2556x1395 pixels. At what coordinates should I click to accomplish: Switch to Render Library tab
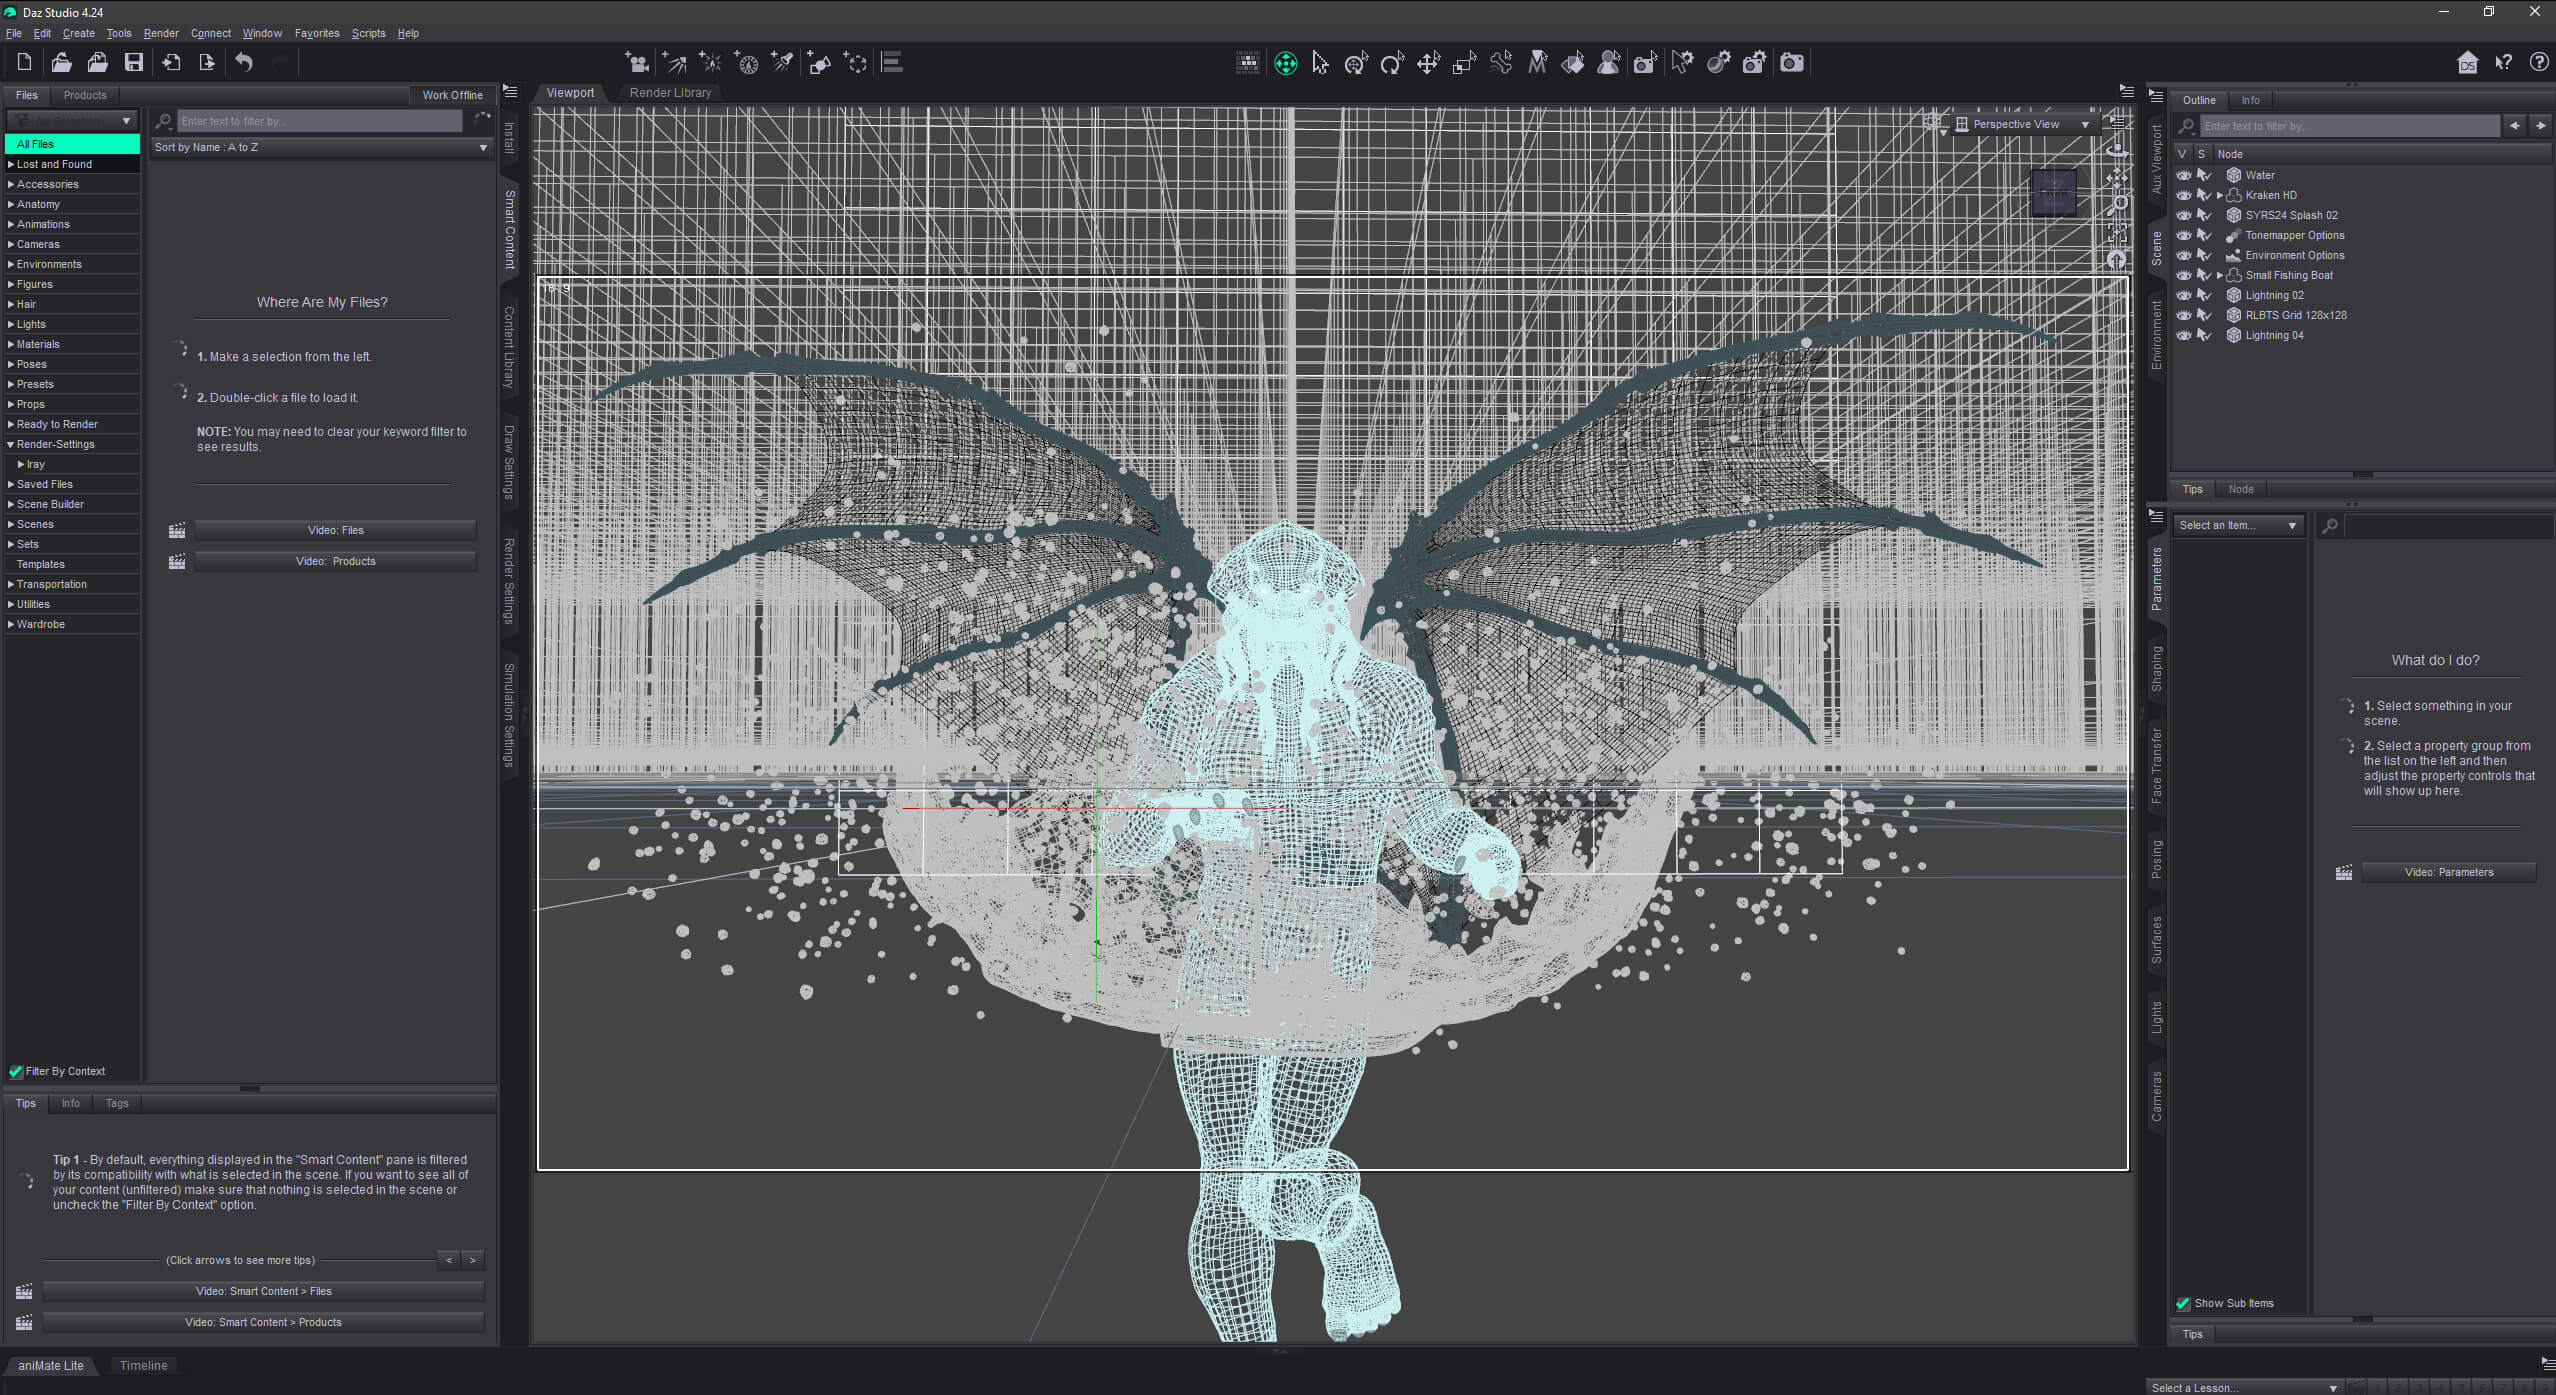pyautogui.click(x=670, y=92)
